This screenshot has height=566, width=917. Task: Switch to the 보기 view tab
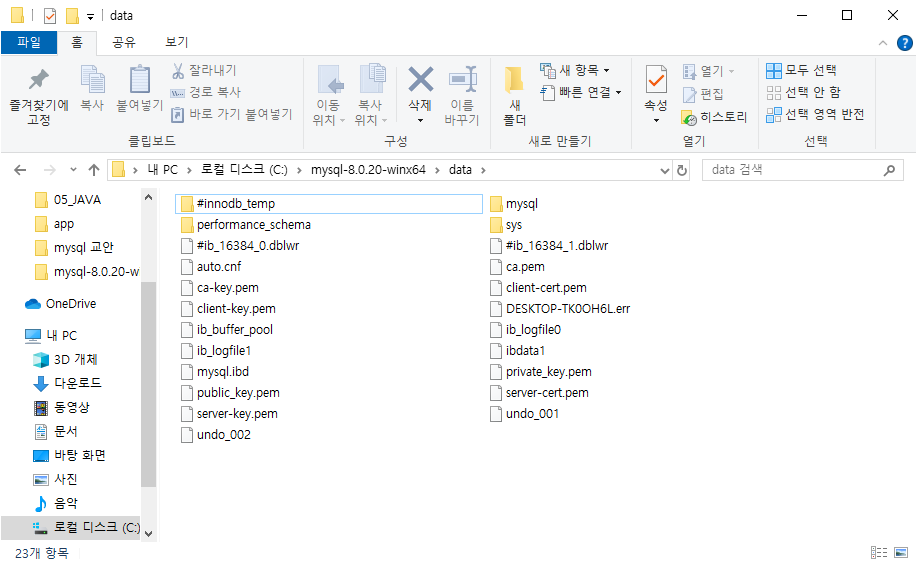point(177,42)
